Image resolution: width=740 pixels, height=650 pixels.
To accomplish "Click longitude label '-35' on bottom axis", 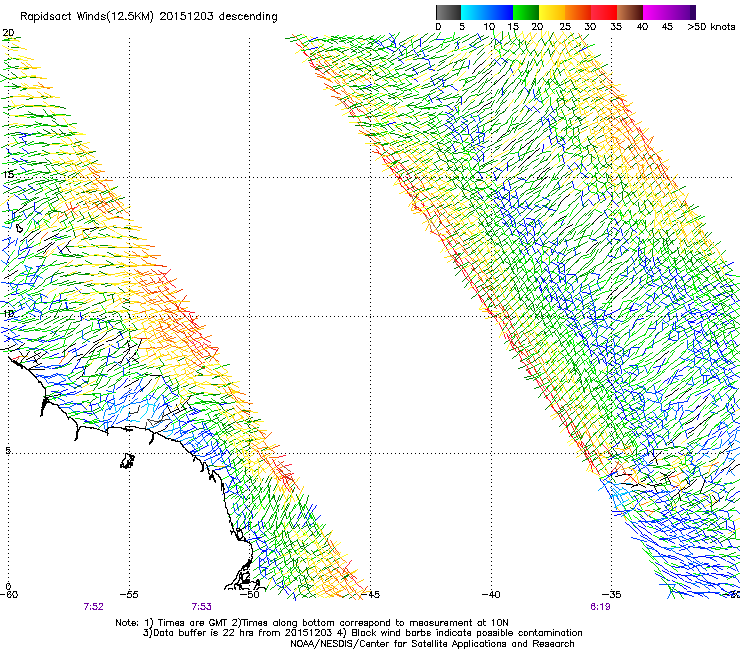I will [x=612, y=595].
